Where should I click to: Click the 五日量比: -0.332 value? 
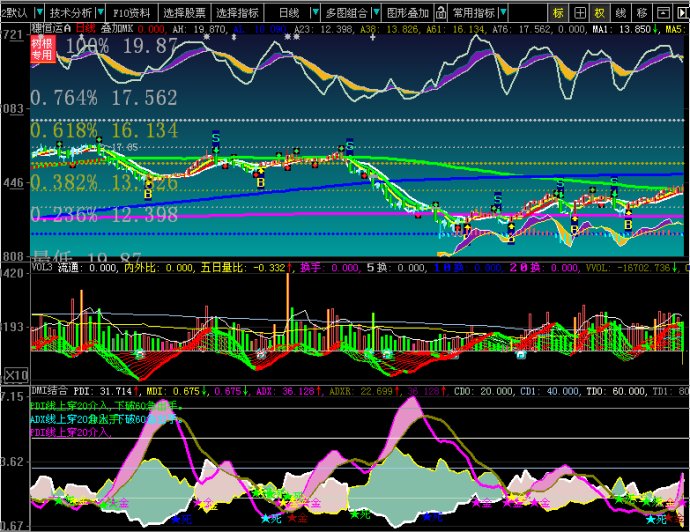[246, 268]
